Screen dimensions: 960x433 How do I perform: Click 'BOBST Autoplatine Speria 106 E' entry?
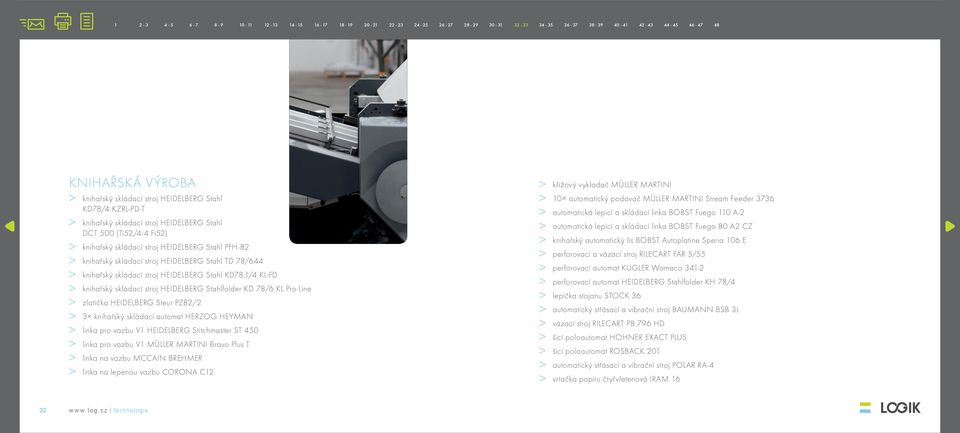click(x=650, y=240)
